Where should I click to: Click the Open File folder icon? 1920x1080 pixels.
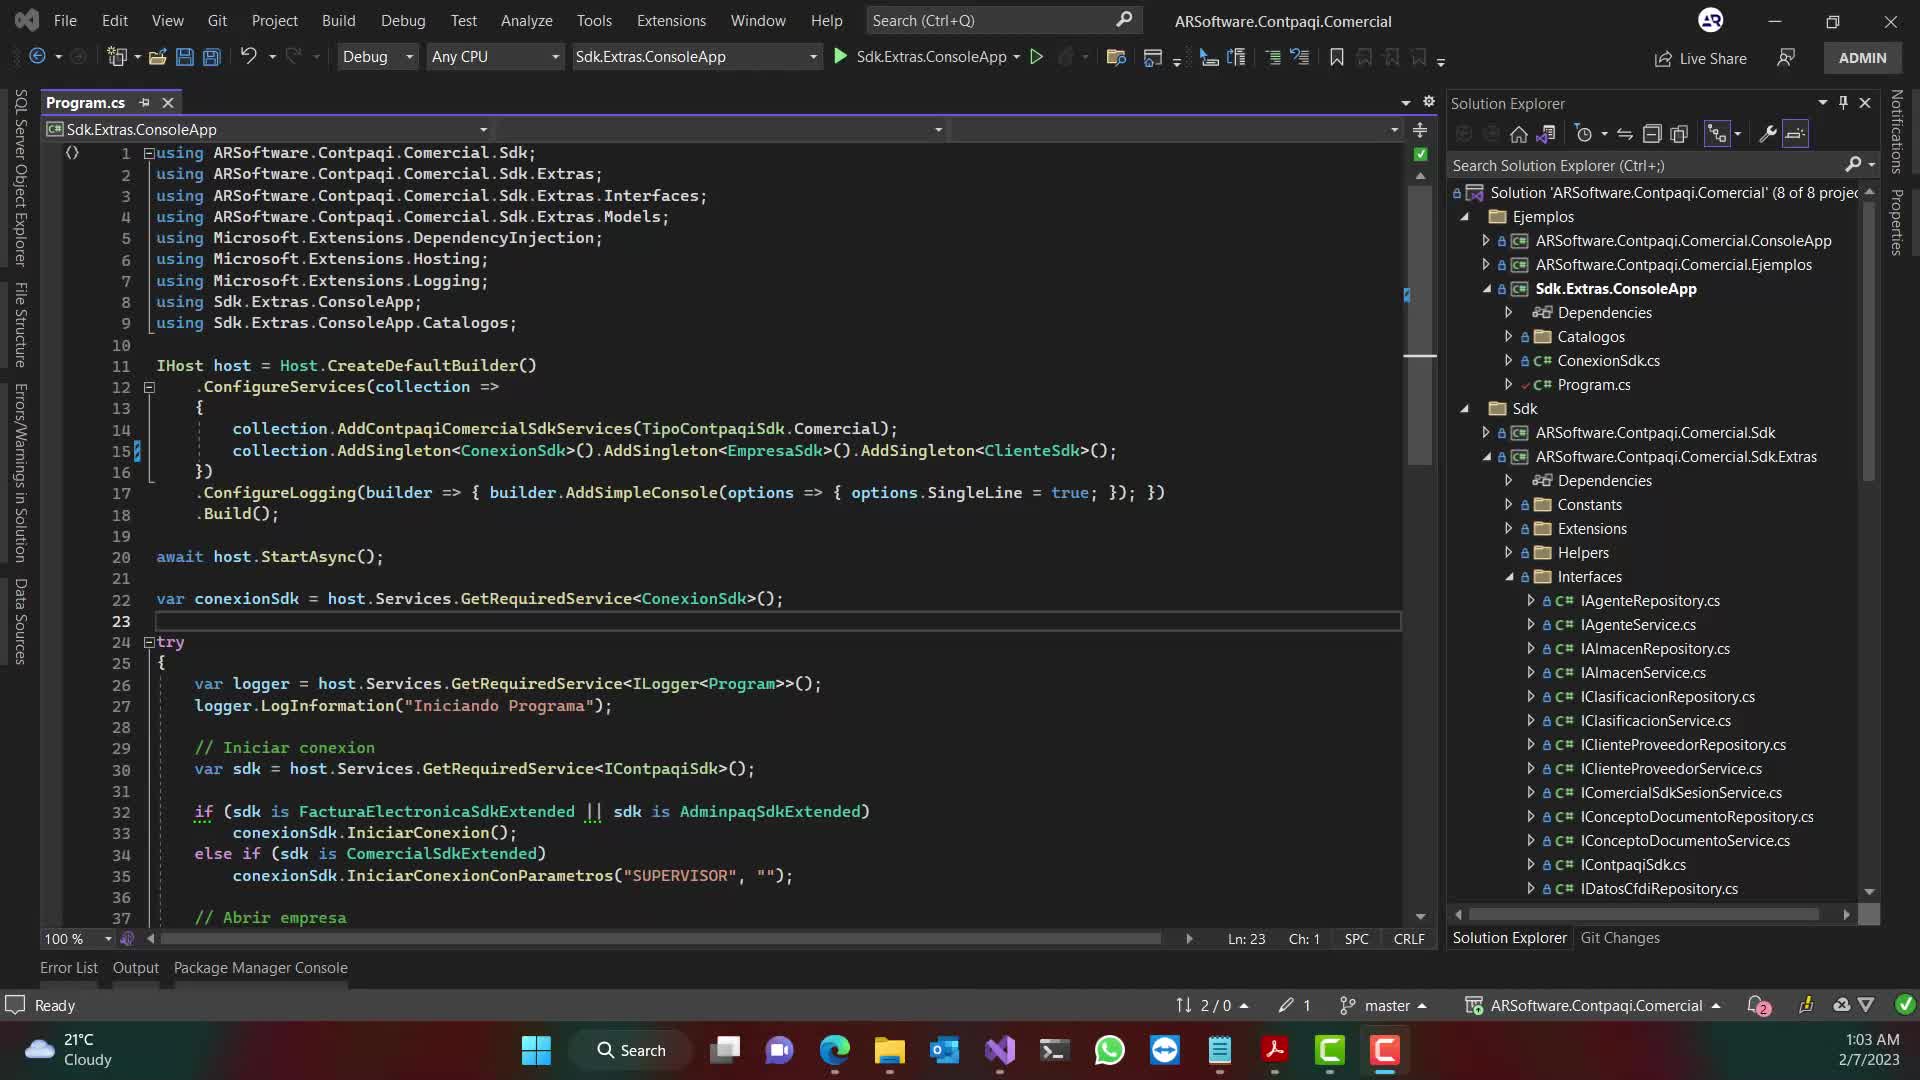click(157, 57)
